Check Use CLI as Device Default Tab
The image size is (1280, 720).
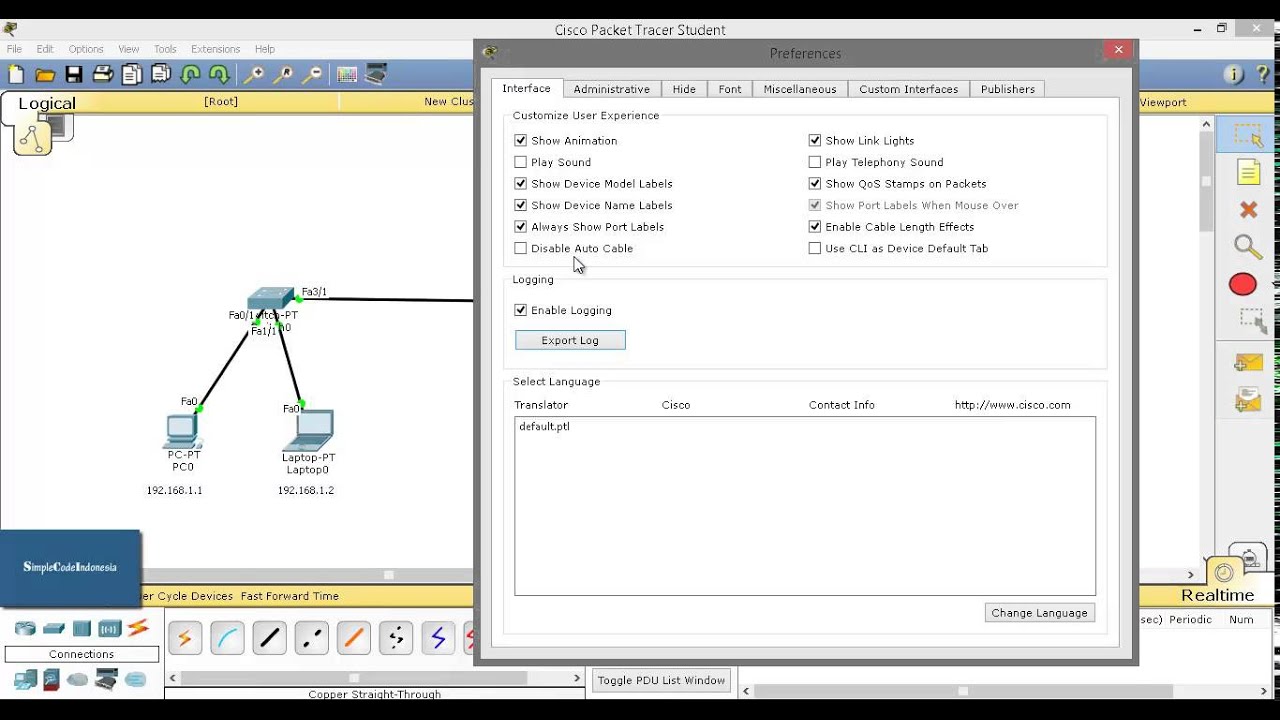[x=814, y=248]
